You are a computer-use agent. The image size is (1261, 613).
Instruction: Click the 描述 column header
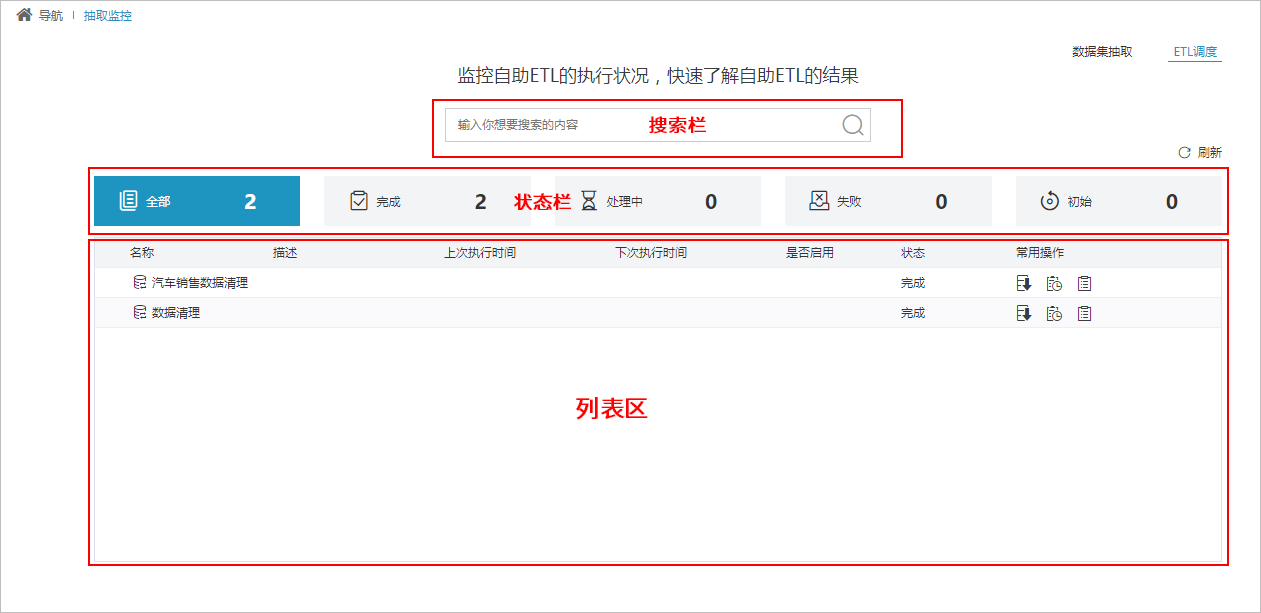tap(285, 253)
